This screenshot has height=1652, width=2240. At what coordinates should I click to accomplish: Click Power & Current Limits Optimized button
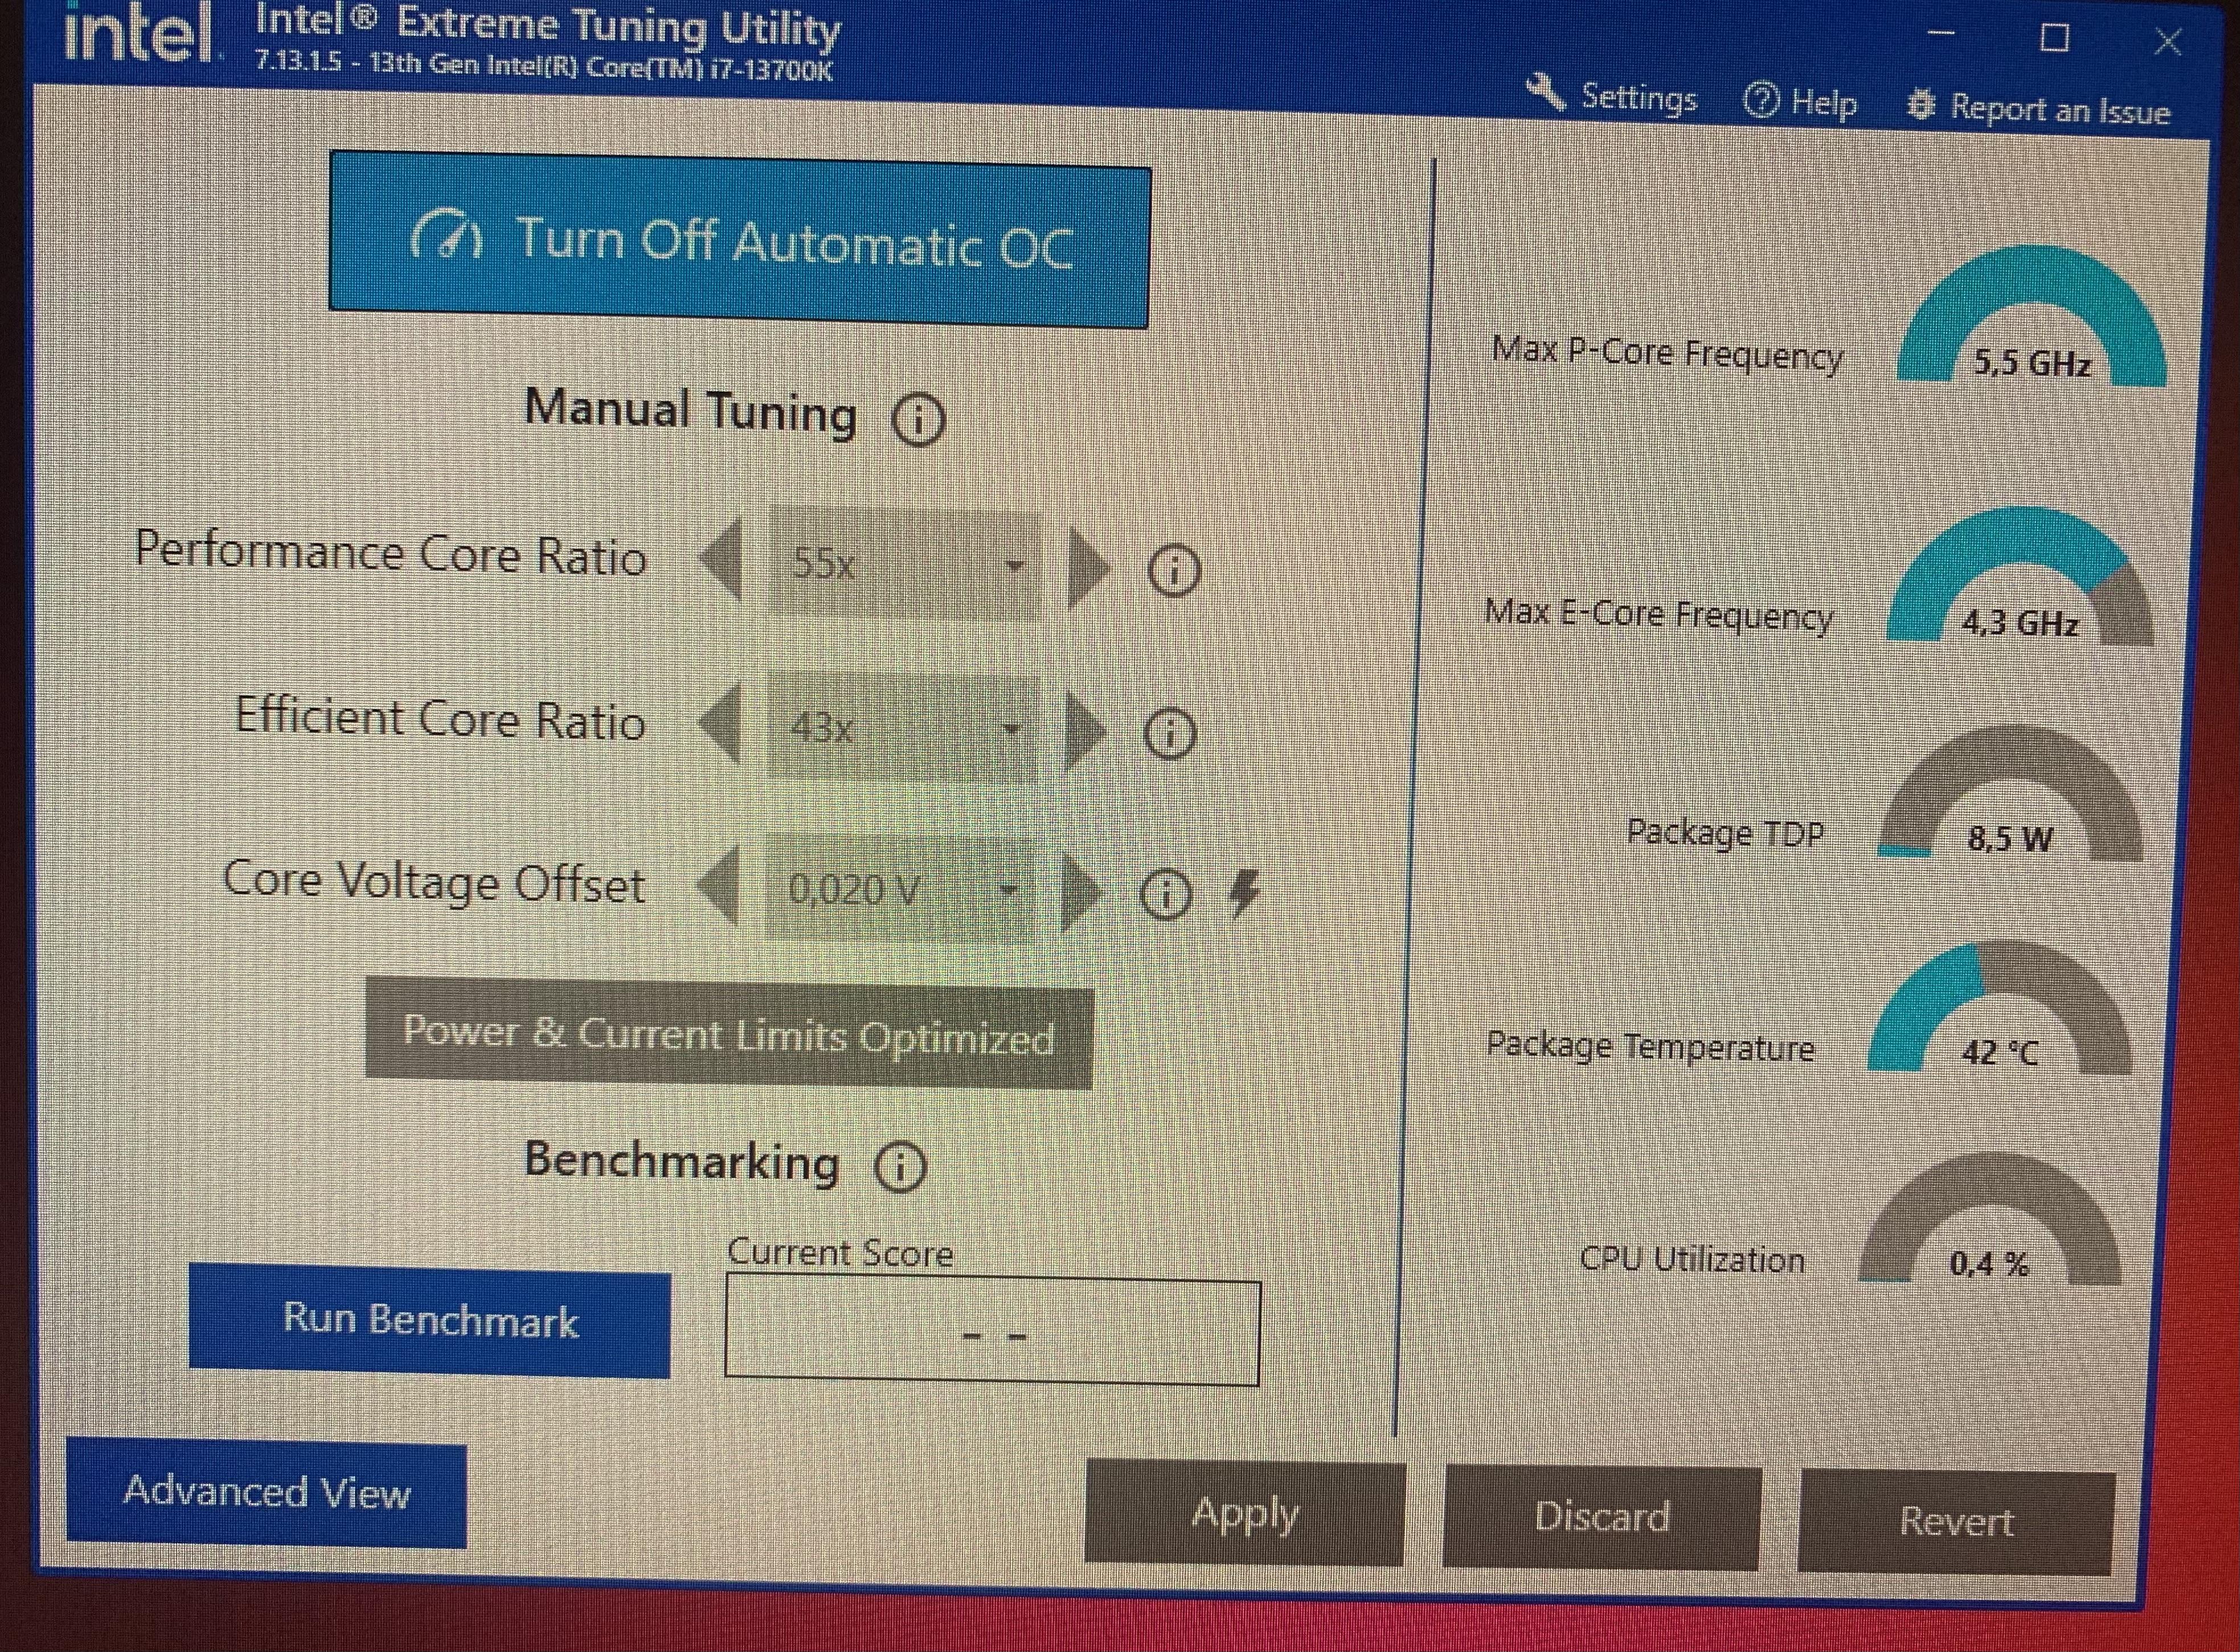pyautogui.click(x=729, y=1033)
